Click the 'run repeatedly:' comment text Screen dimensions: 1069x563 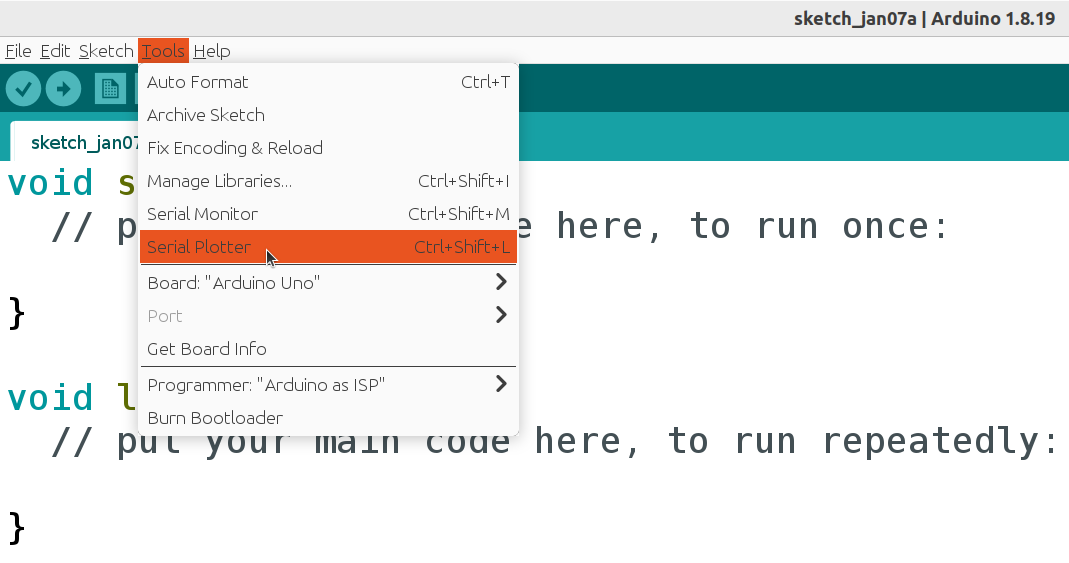(896, 442)
